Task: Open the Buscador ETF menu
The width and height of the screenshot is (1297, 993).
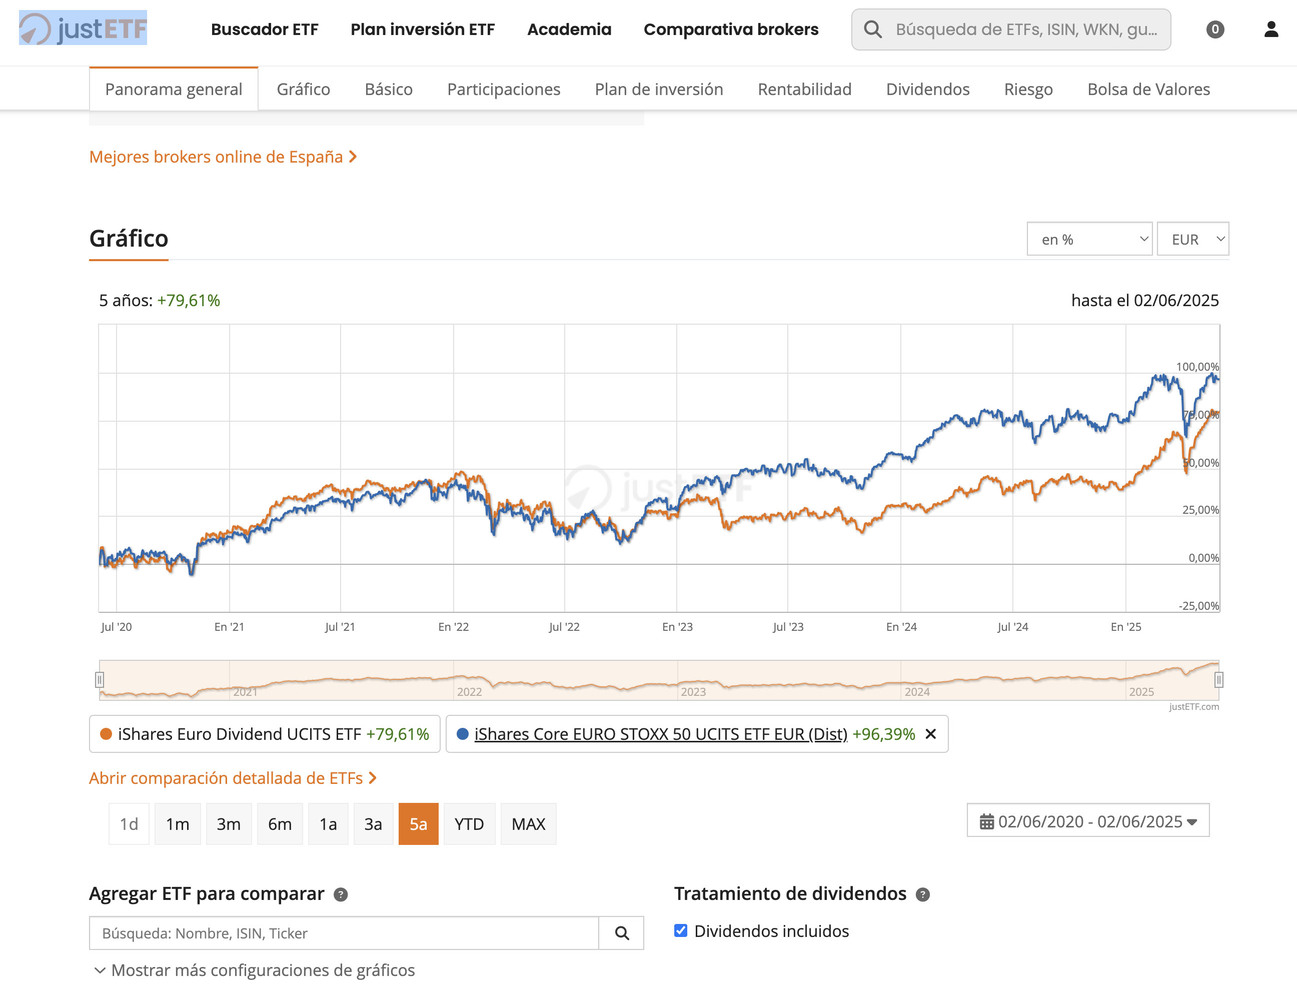Action: [x=265, y=30]
